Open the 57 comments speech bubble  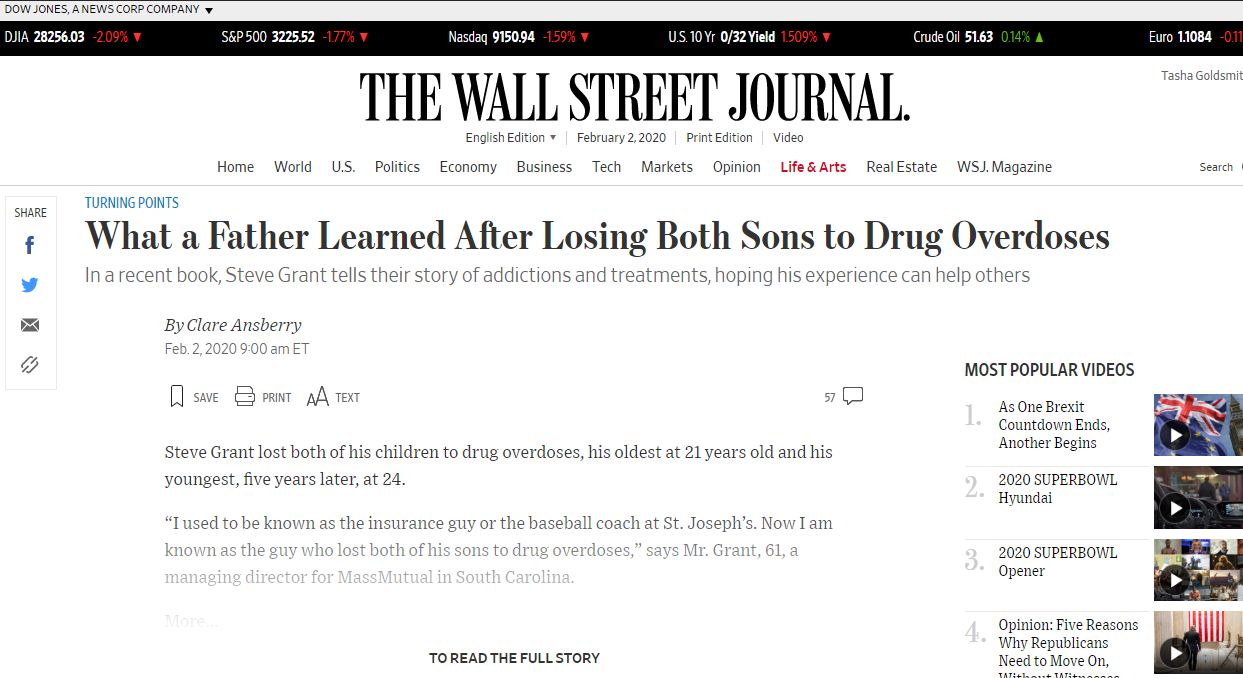point(844,396)
